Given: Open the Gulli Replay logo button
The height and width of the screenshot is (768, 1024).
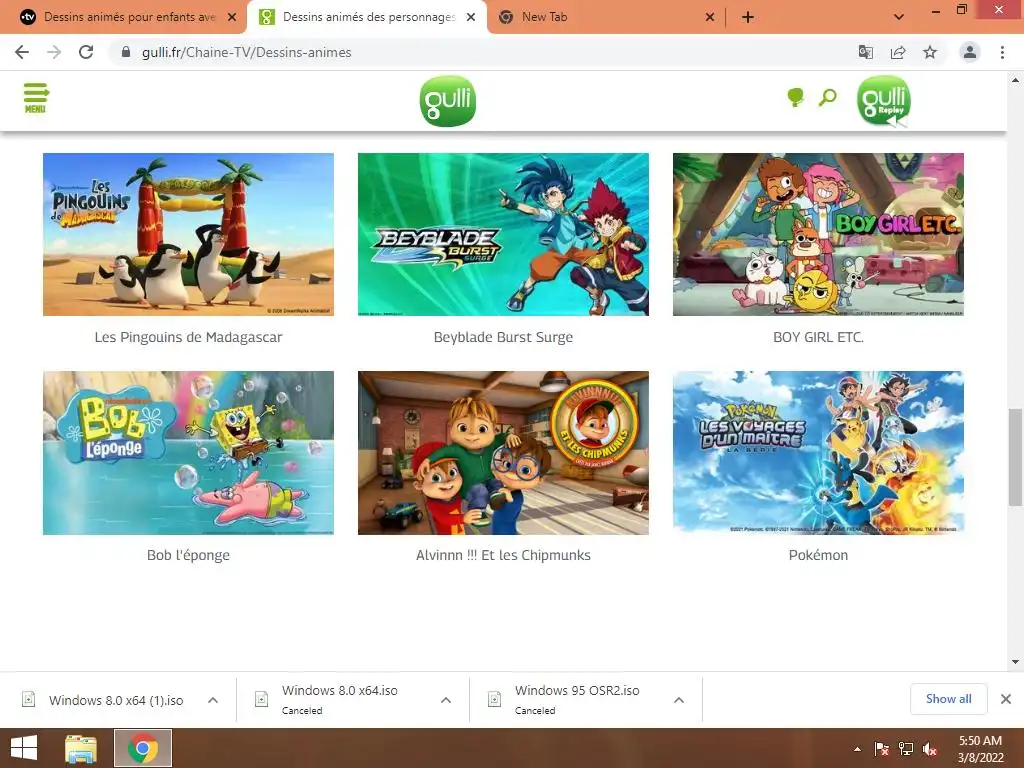Looking at the screenshot, I should [x=884, y=101].
